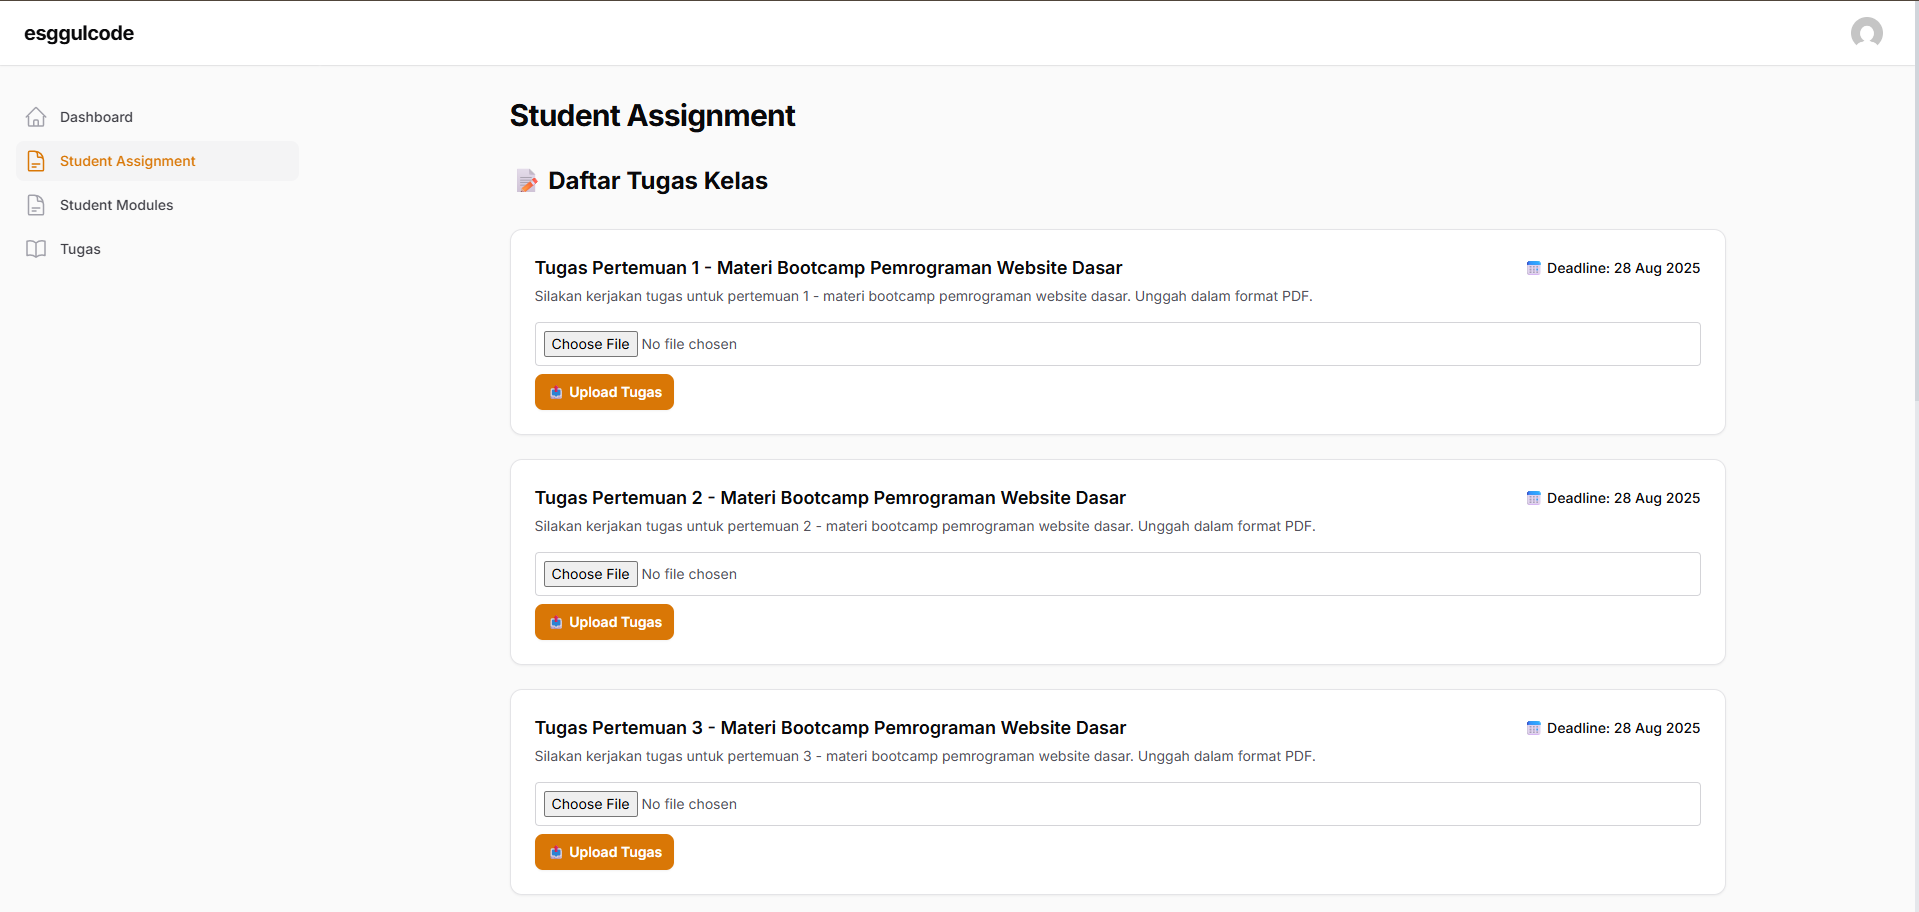1919x912 pixels.
Task: Click the memo icon beside Daftar Tugas Kelas
Action: pos(526,181)
